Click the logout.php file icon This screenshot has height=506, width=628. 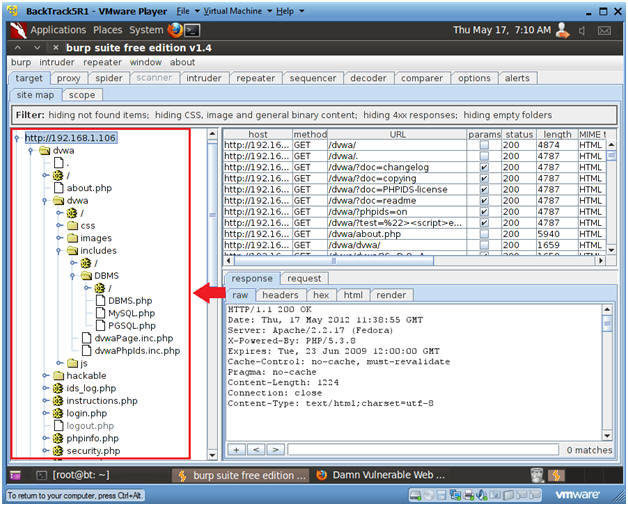coord(59,425)
